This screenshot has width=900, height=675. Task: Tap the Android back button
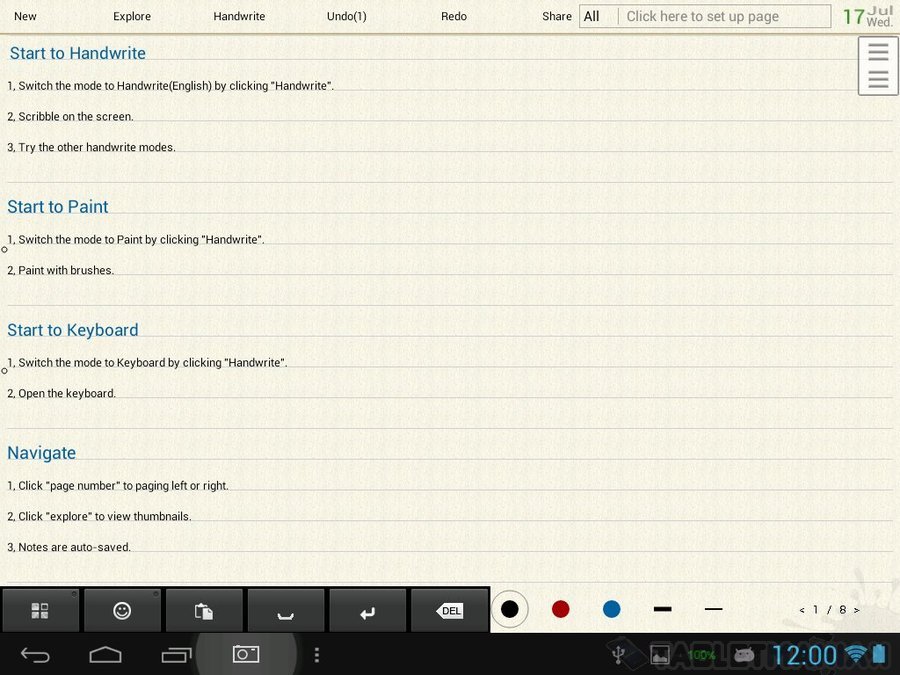point(35,655)
